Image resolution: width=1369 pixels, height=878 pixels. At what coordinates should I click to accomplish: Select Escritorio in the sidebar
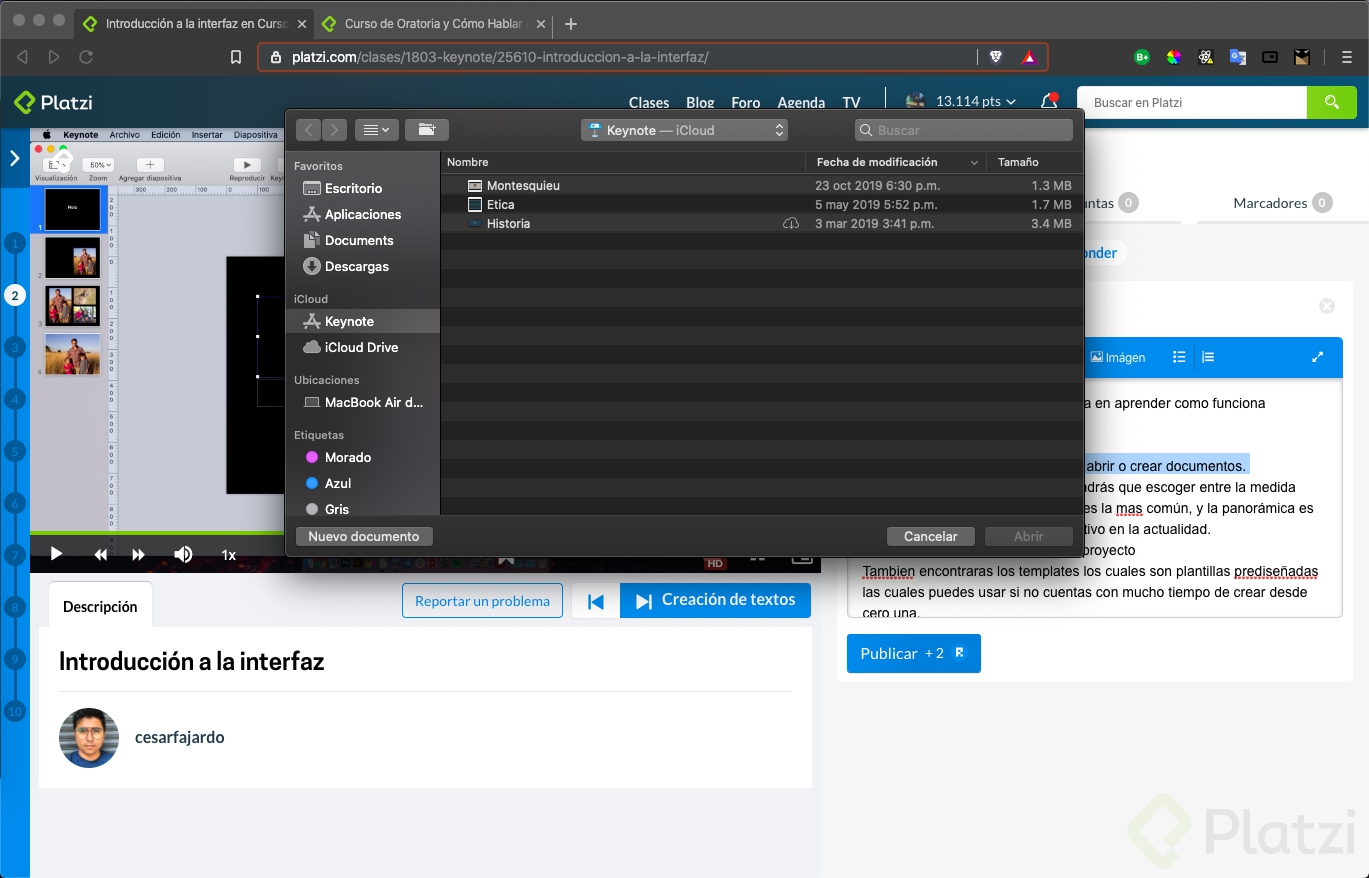(x=353, y=188)
